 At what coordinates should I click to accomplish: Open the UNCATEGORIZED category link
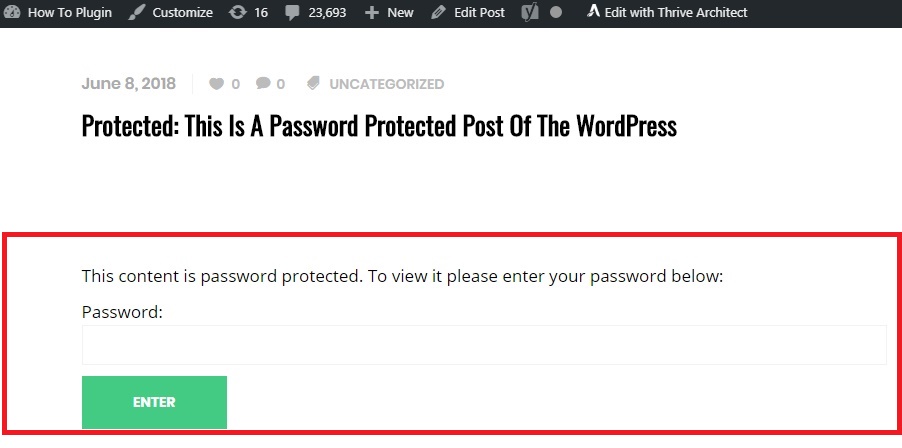click(386, 84)
